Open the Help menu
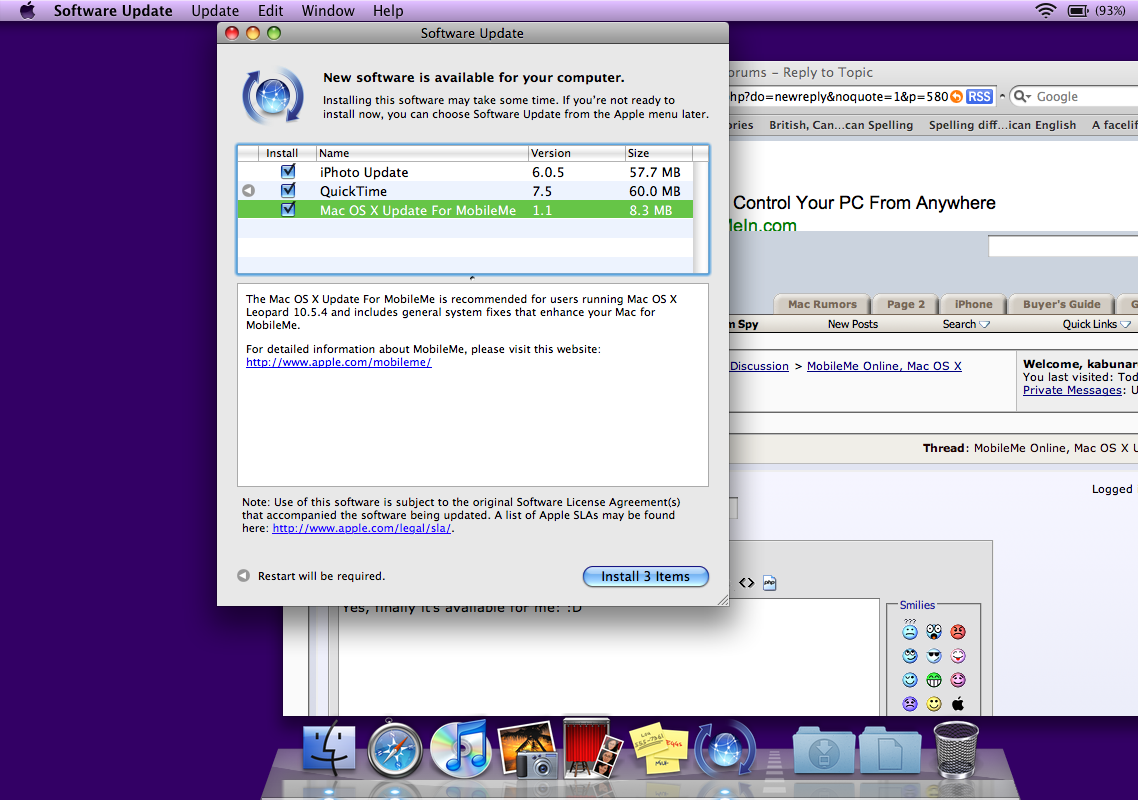 (388, 11)
